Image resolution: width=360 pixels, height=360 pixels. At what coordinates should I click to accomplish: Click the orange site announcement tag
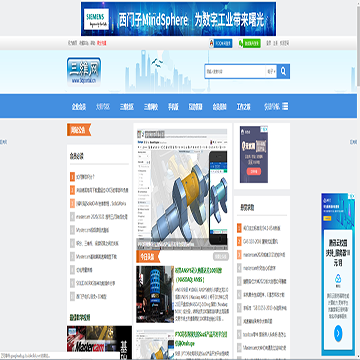79,130
